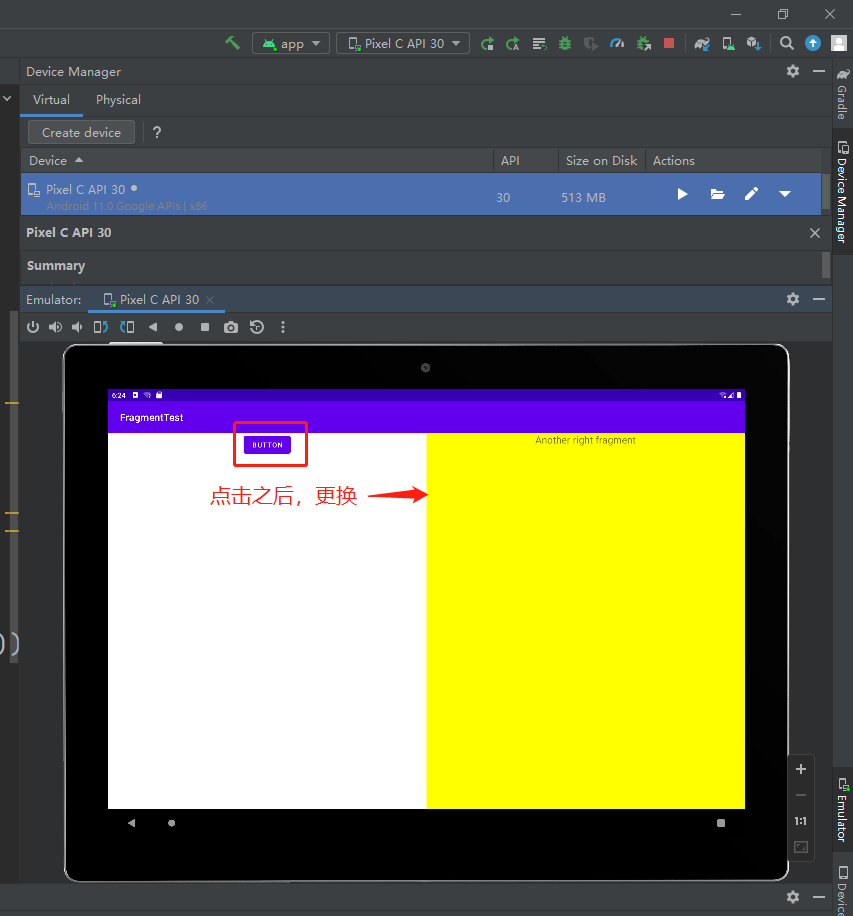
Task: Open the app run configuration dropdown
Action: pyautogui.click(x=291, y=44)
